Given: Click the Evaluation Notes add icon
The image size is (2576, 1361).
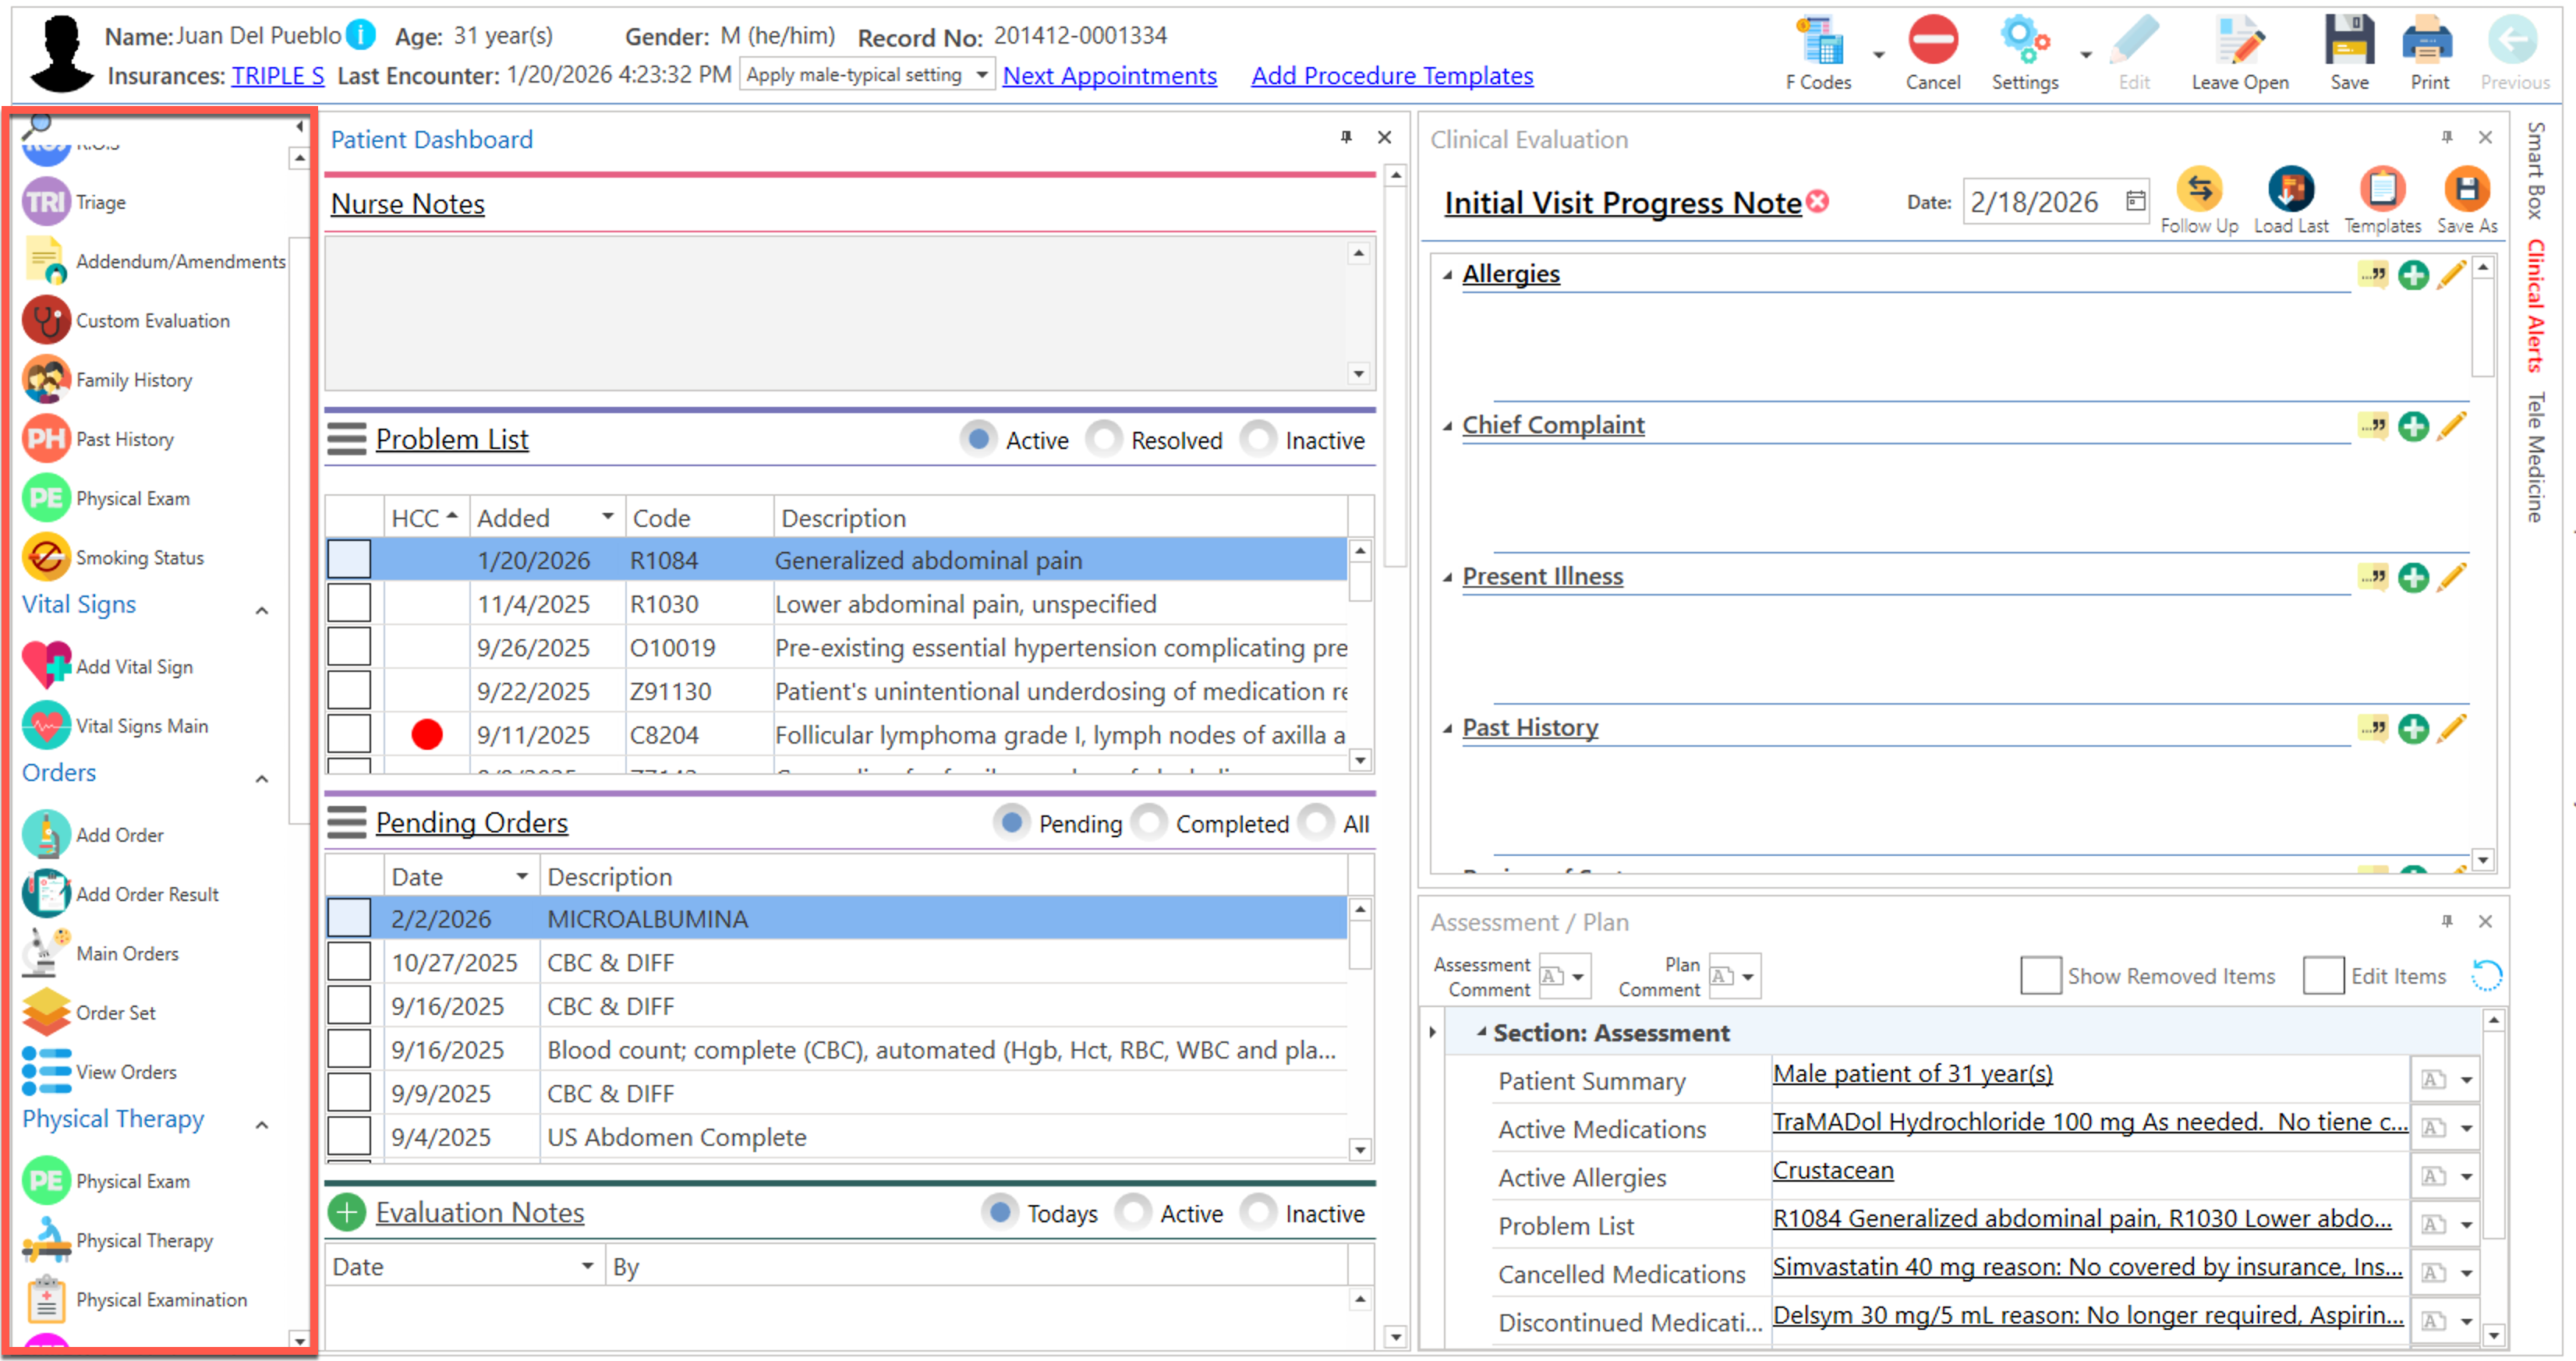Looking at the screenshot, I should 347,1212.
